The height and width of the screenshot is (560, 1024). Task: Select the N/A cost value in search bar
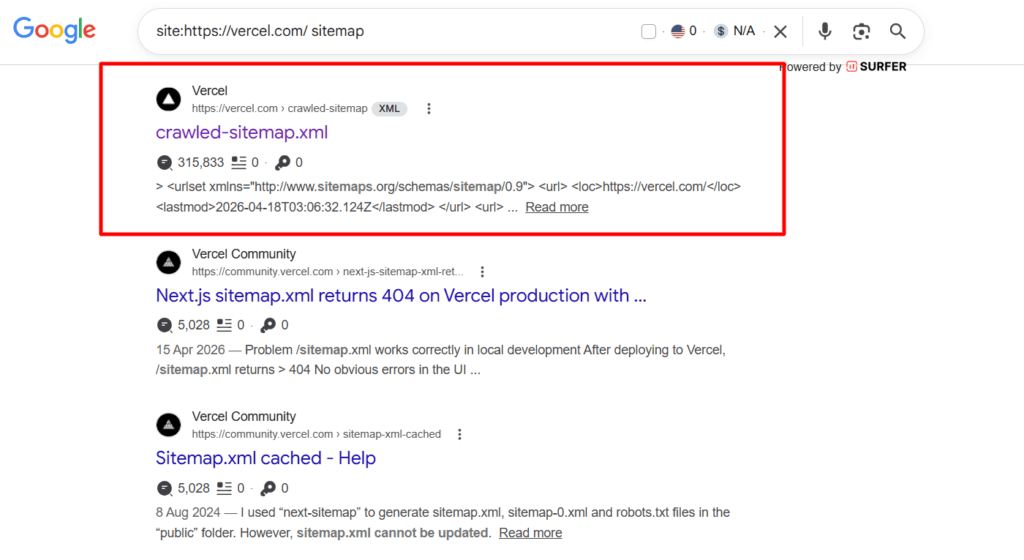(x=744, y=31)
